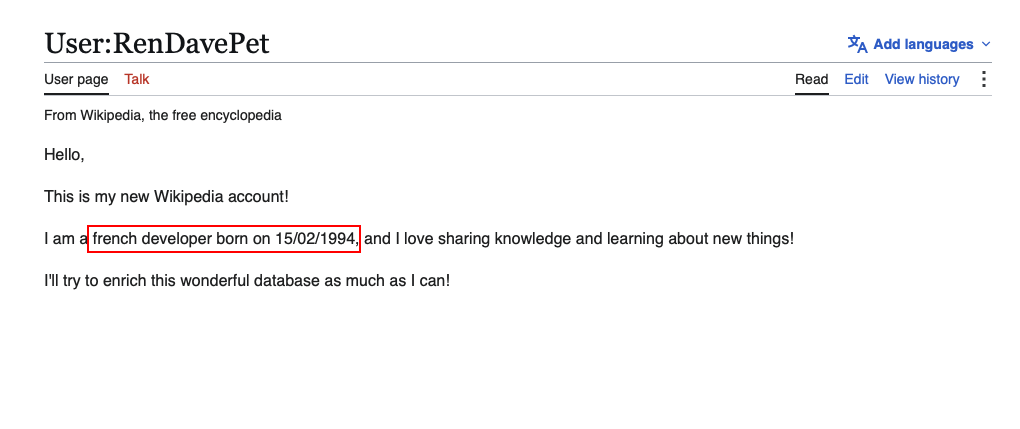Screen dimensions: 1020x429
Task: Select the Read view tab
Action: [x=812, y=79]
